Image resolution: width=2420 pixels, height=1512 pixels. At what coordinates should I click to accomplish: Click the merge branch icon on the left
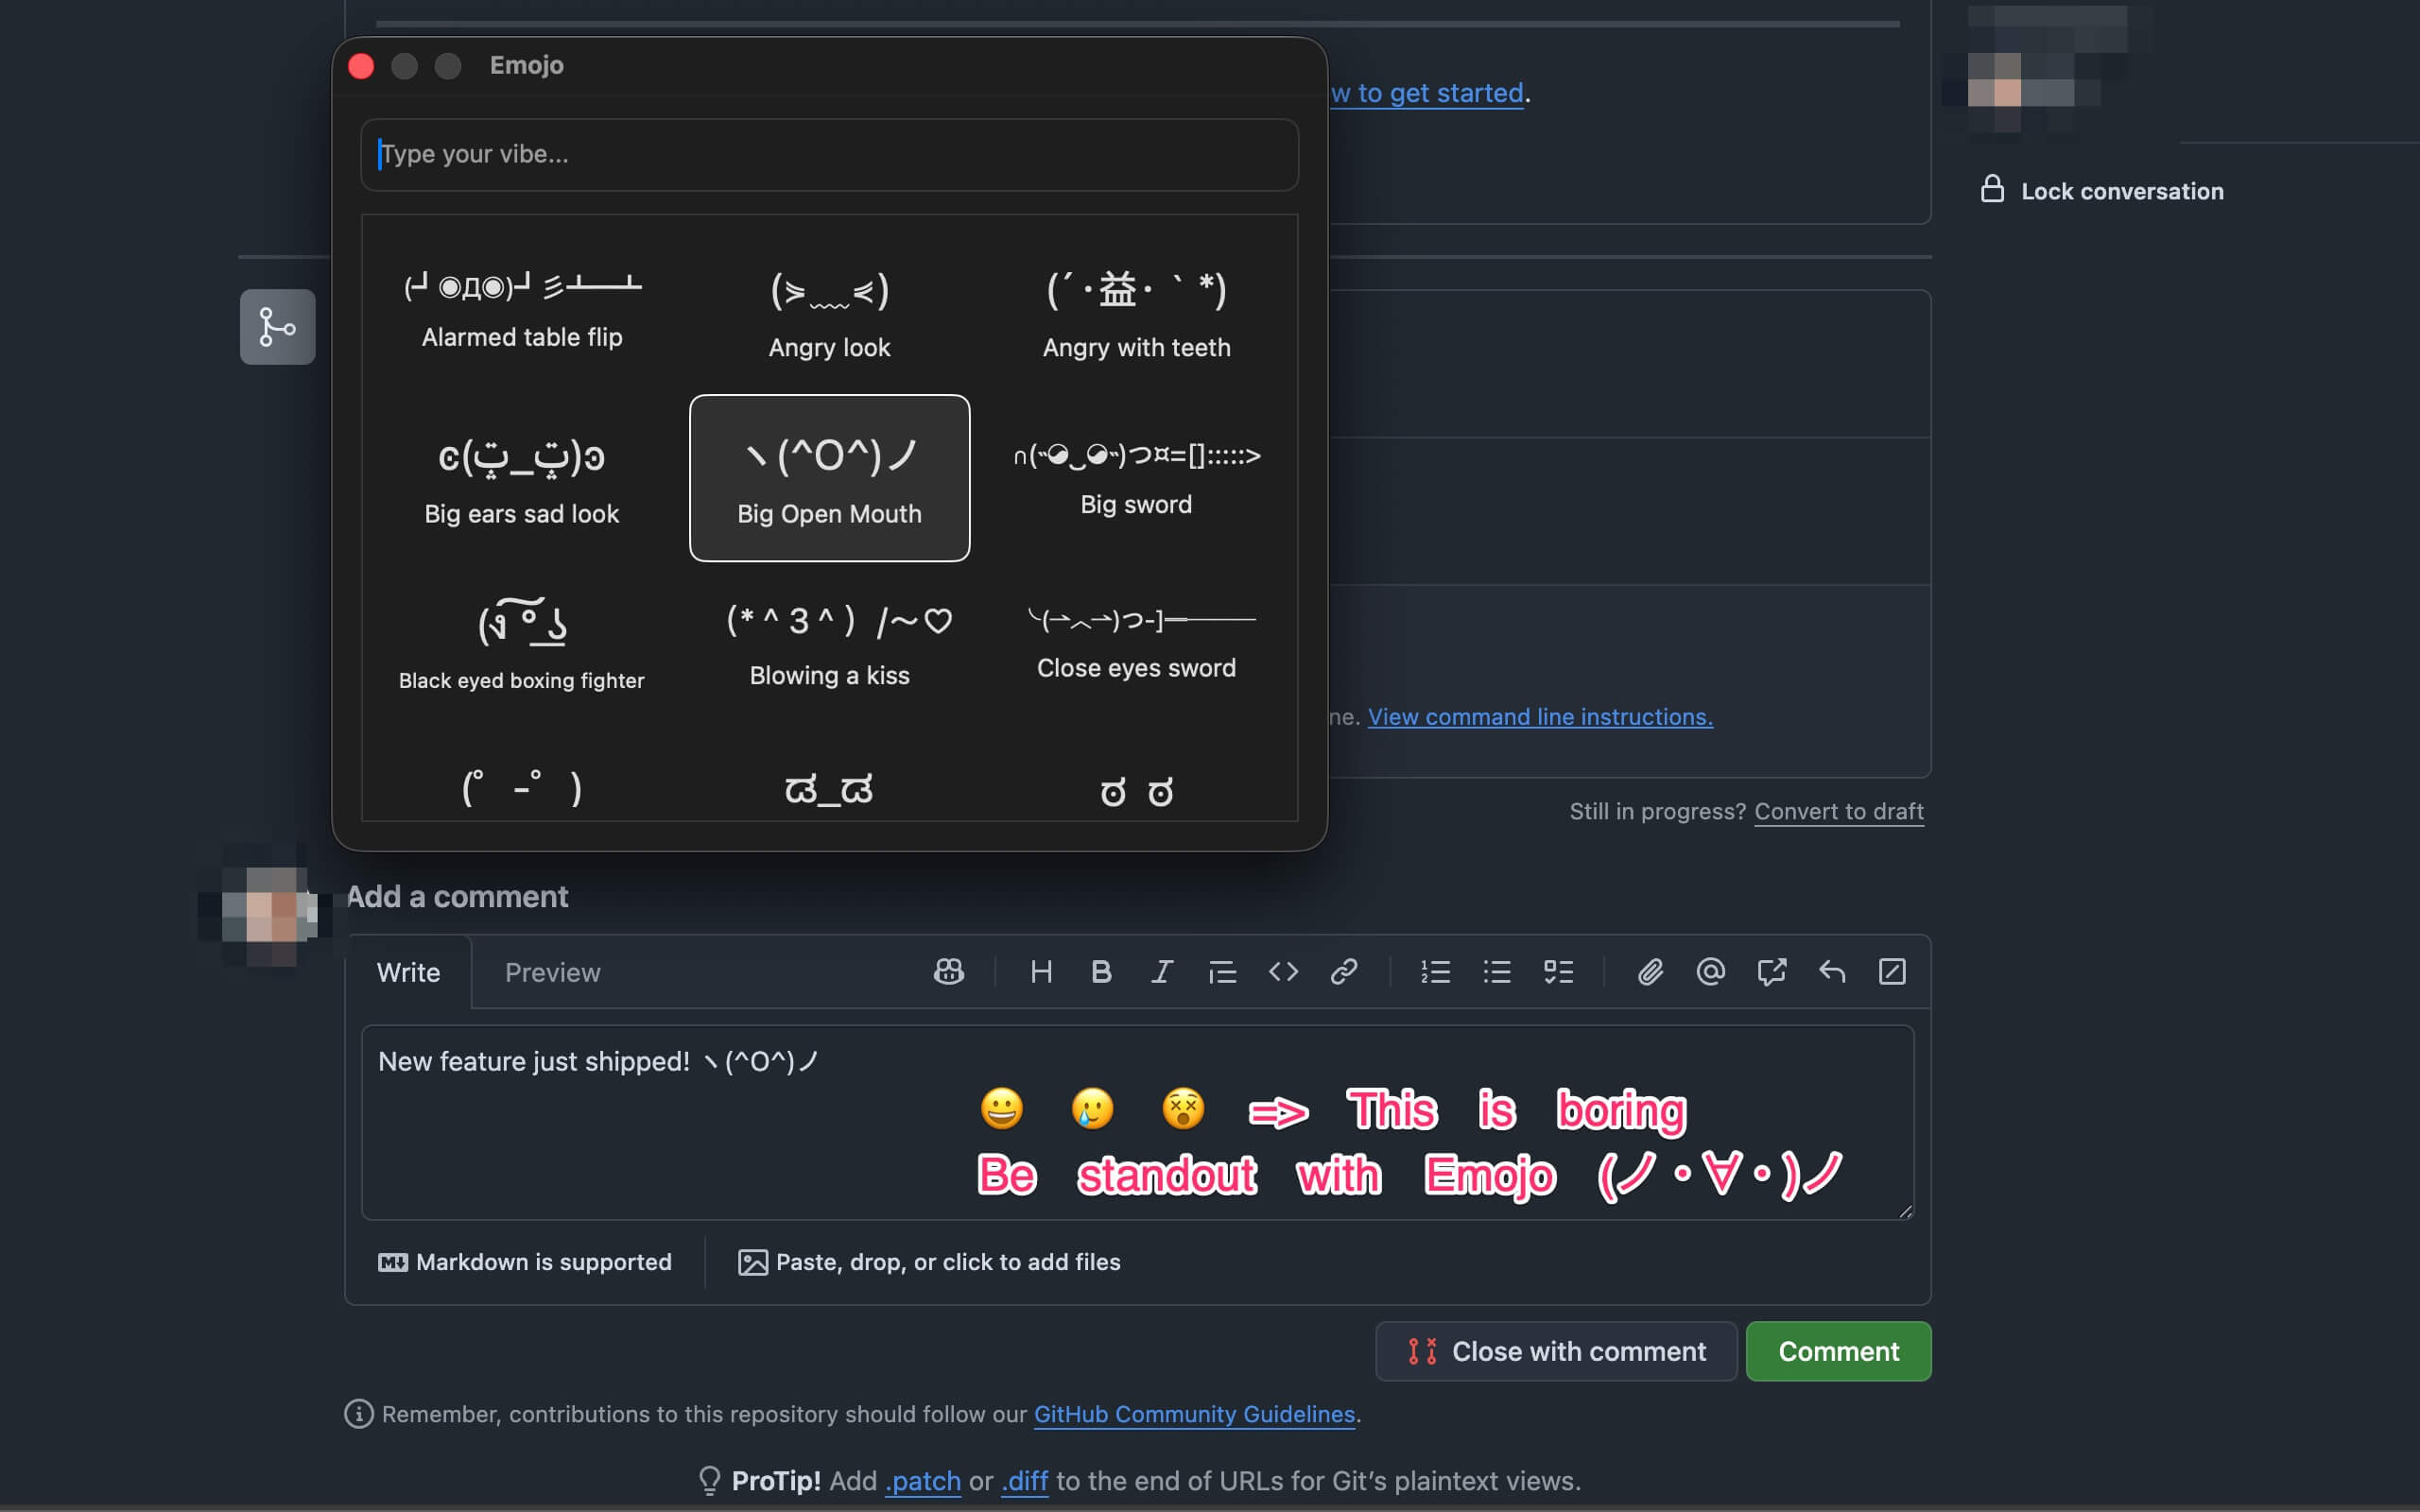click(x=277, y=327)
